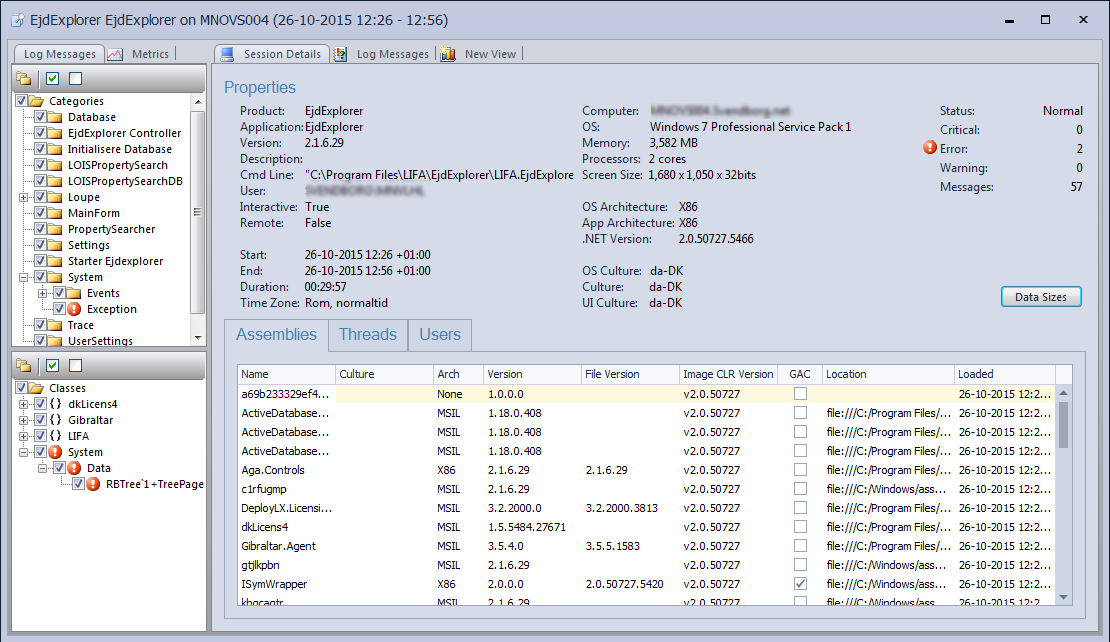The height and width of the screenshot is (642, 1110).
Task: Uncheck the Database category checkbox
Action: point(41,117)
